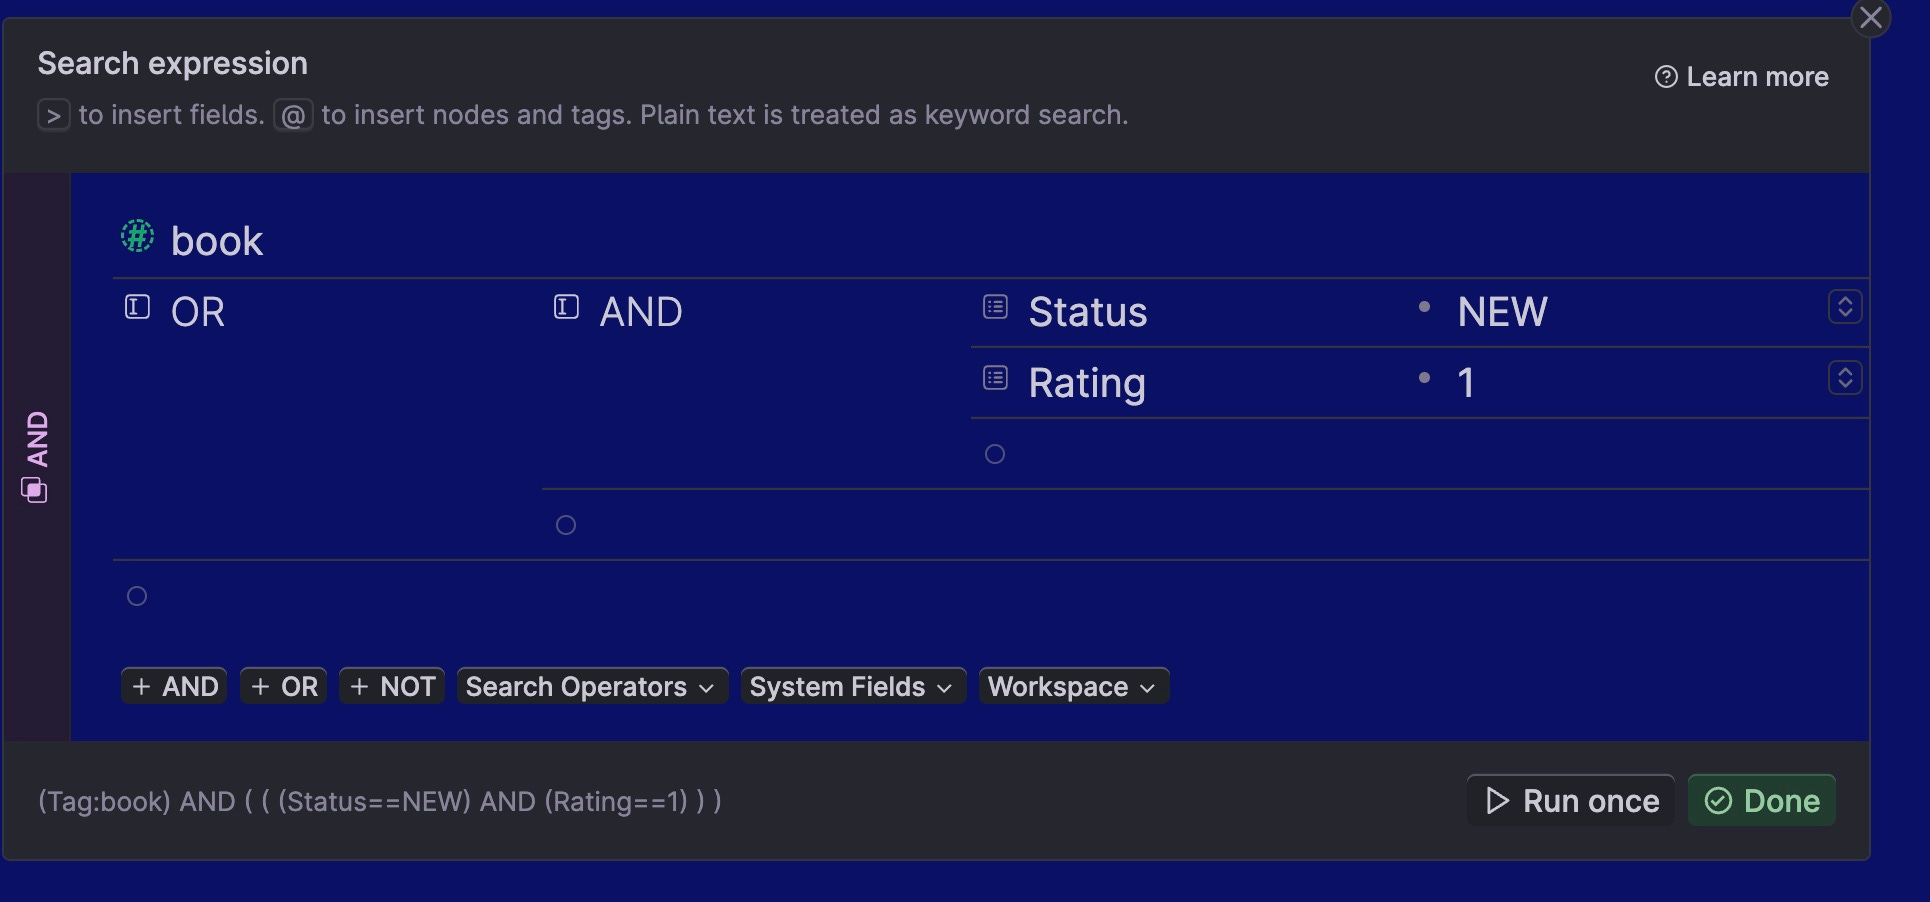This screenshot has height=902, width=1930.
Task: Open the System Fields dropdown
Action: pos(852,686)
